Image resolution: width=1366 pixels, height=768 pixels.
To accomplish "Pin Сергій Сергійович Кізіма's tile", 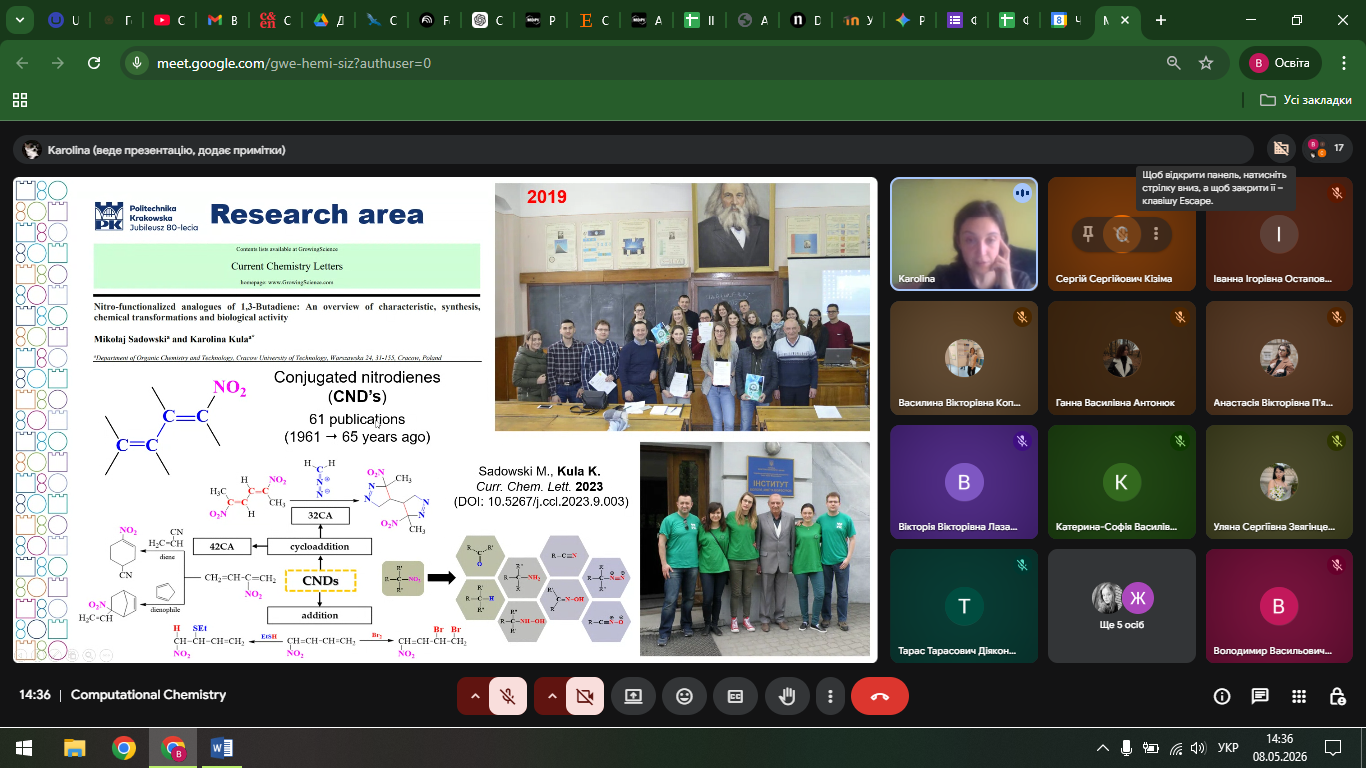I will coord(1088,234).
